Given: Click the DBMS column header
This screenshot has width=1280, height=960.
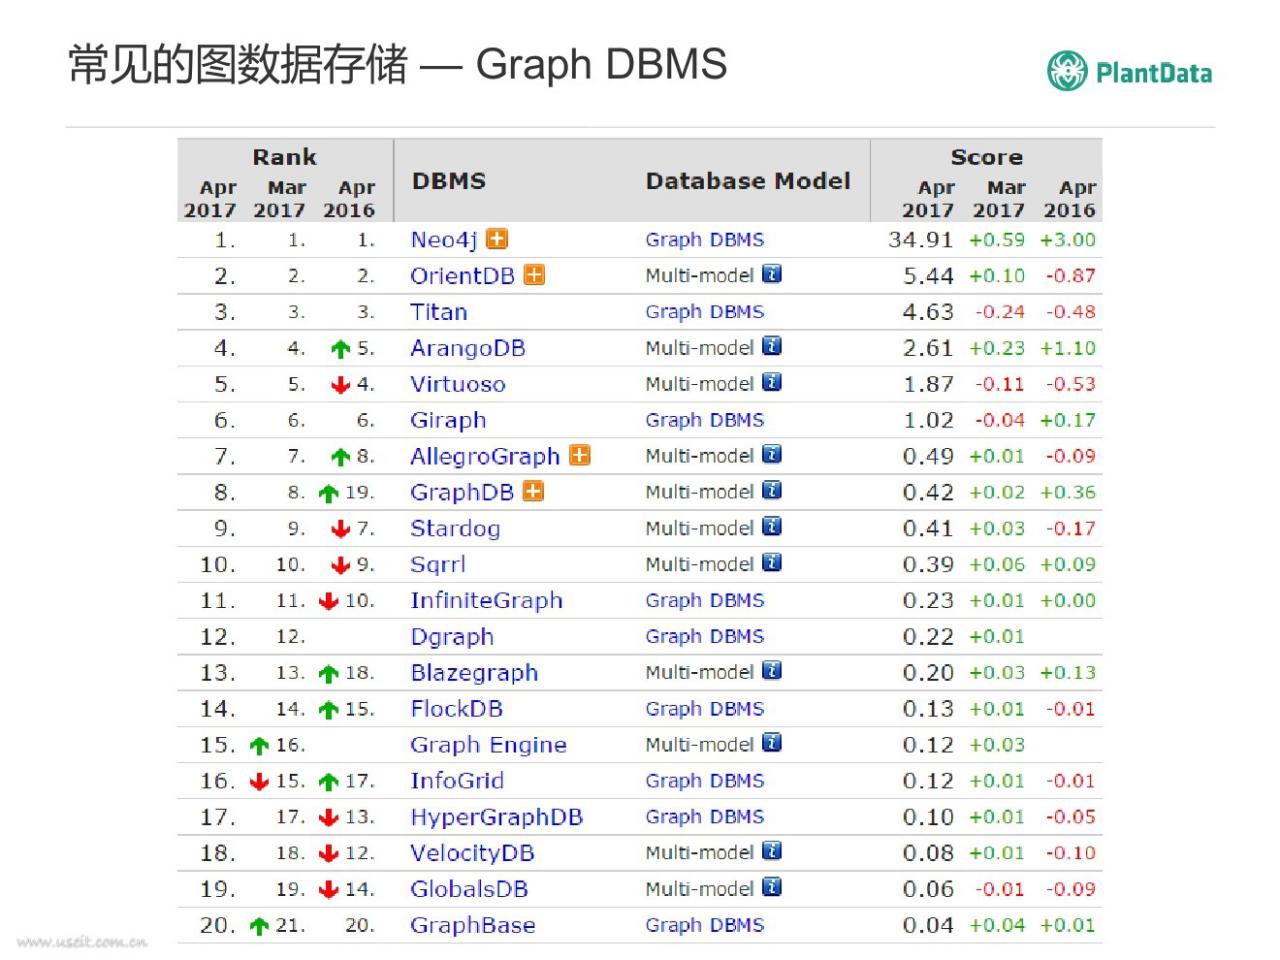Looking at the screenshot, I should point(449,181).
